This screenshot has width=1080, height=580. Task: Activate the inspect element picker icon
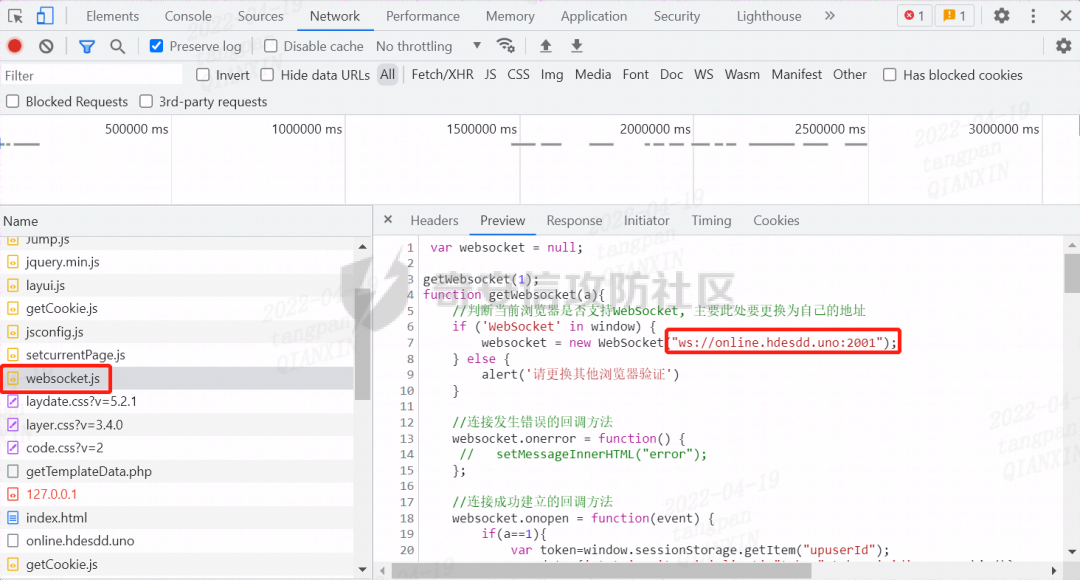click(15, 15)
